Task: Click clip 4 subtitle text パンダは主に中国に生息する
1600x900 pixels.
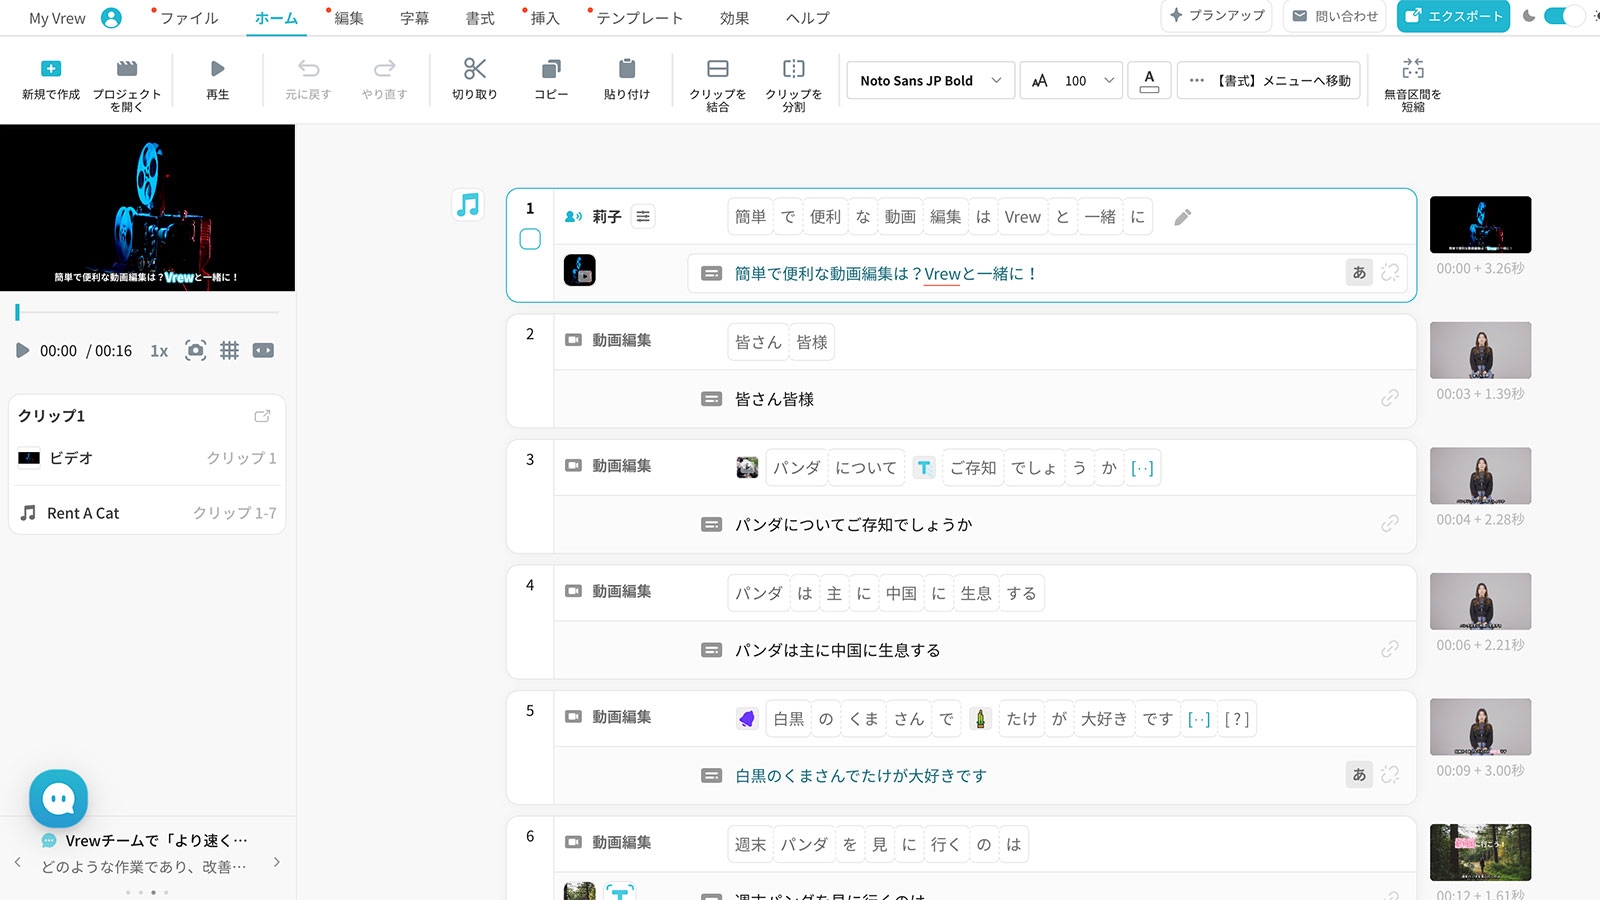Action: pos(837,650)
